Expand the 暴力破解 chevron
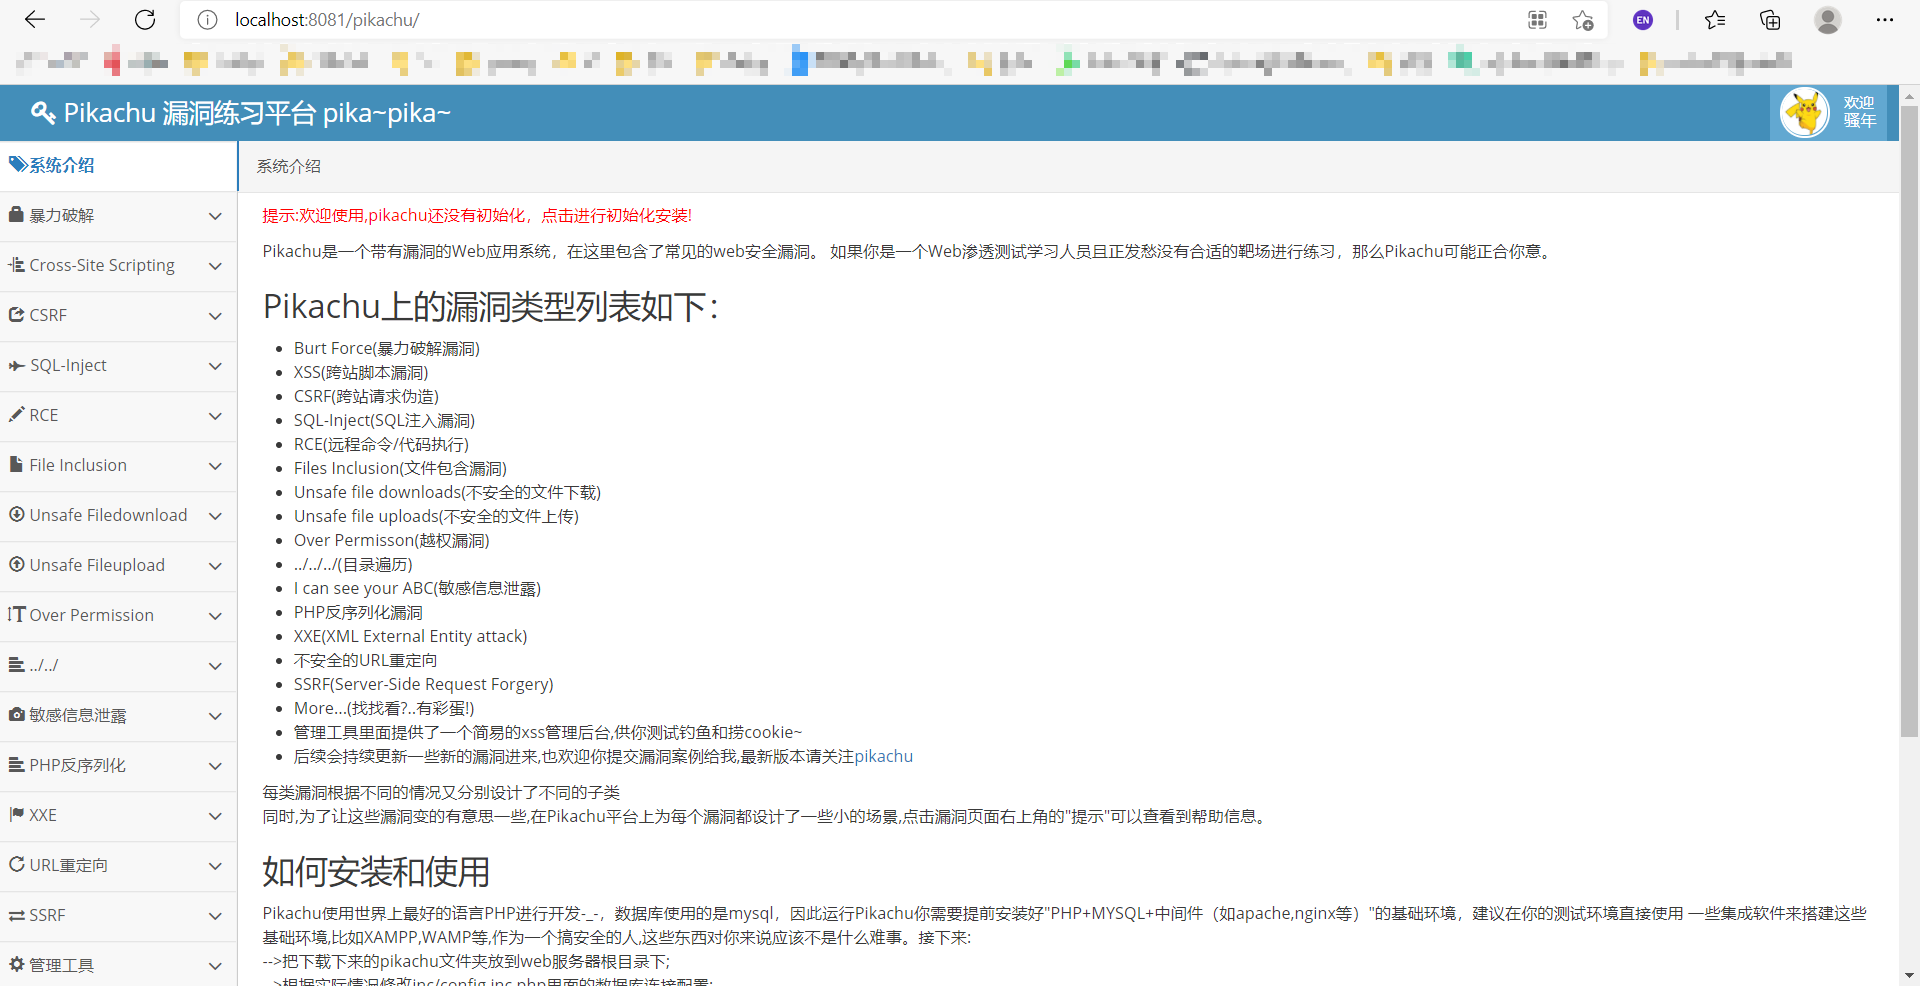The image size is (1920, 986). [215, 216]
